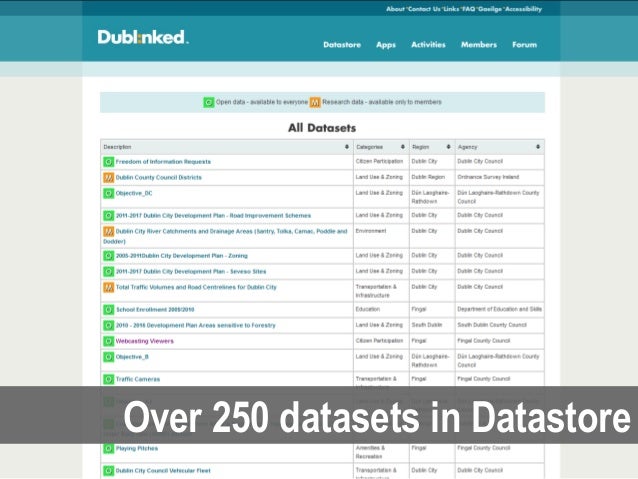
Task: Click the orange Research data legend icon
Action: (x=315, y=102)
